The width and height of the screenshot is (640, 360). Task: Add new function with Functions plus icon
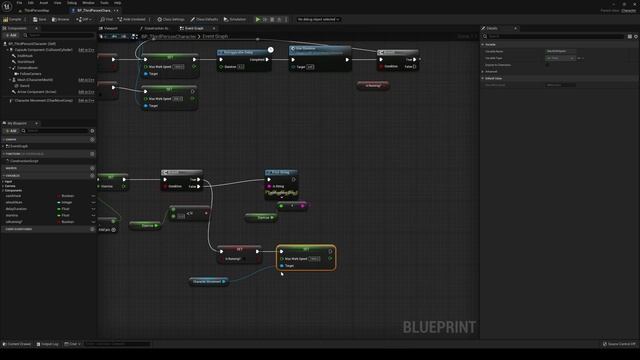(x=92, y=154)
